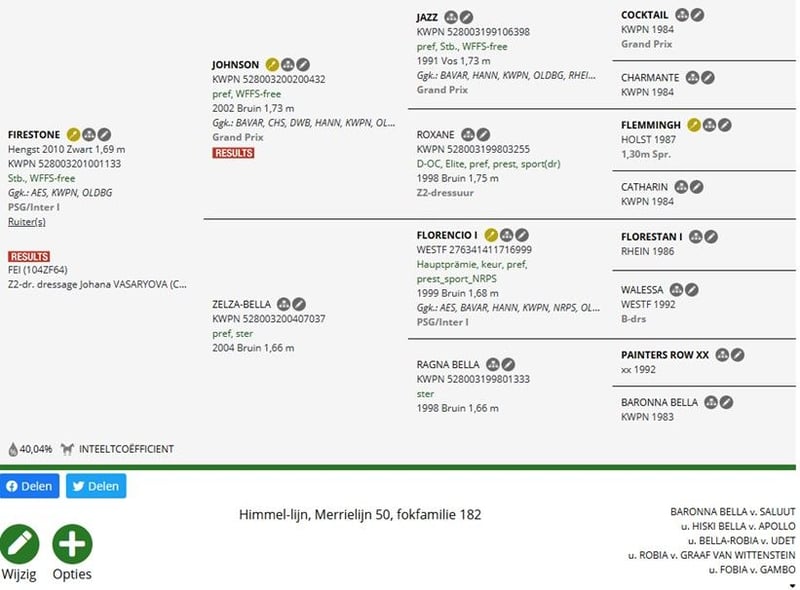The height and width of the screenshot is (590, 800).
Task: Click the pedigree icon next to PAINTERS ROW XX
Action: coord(721,355)
